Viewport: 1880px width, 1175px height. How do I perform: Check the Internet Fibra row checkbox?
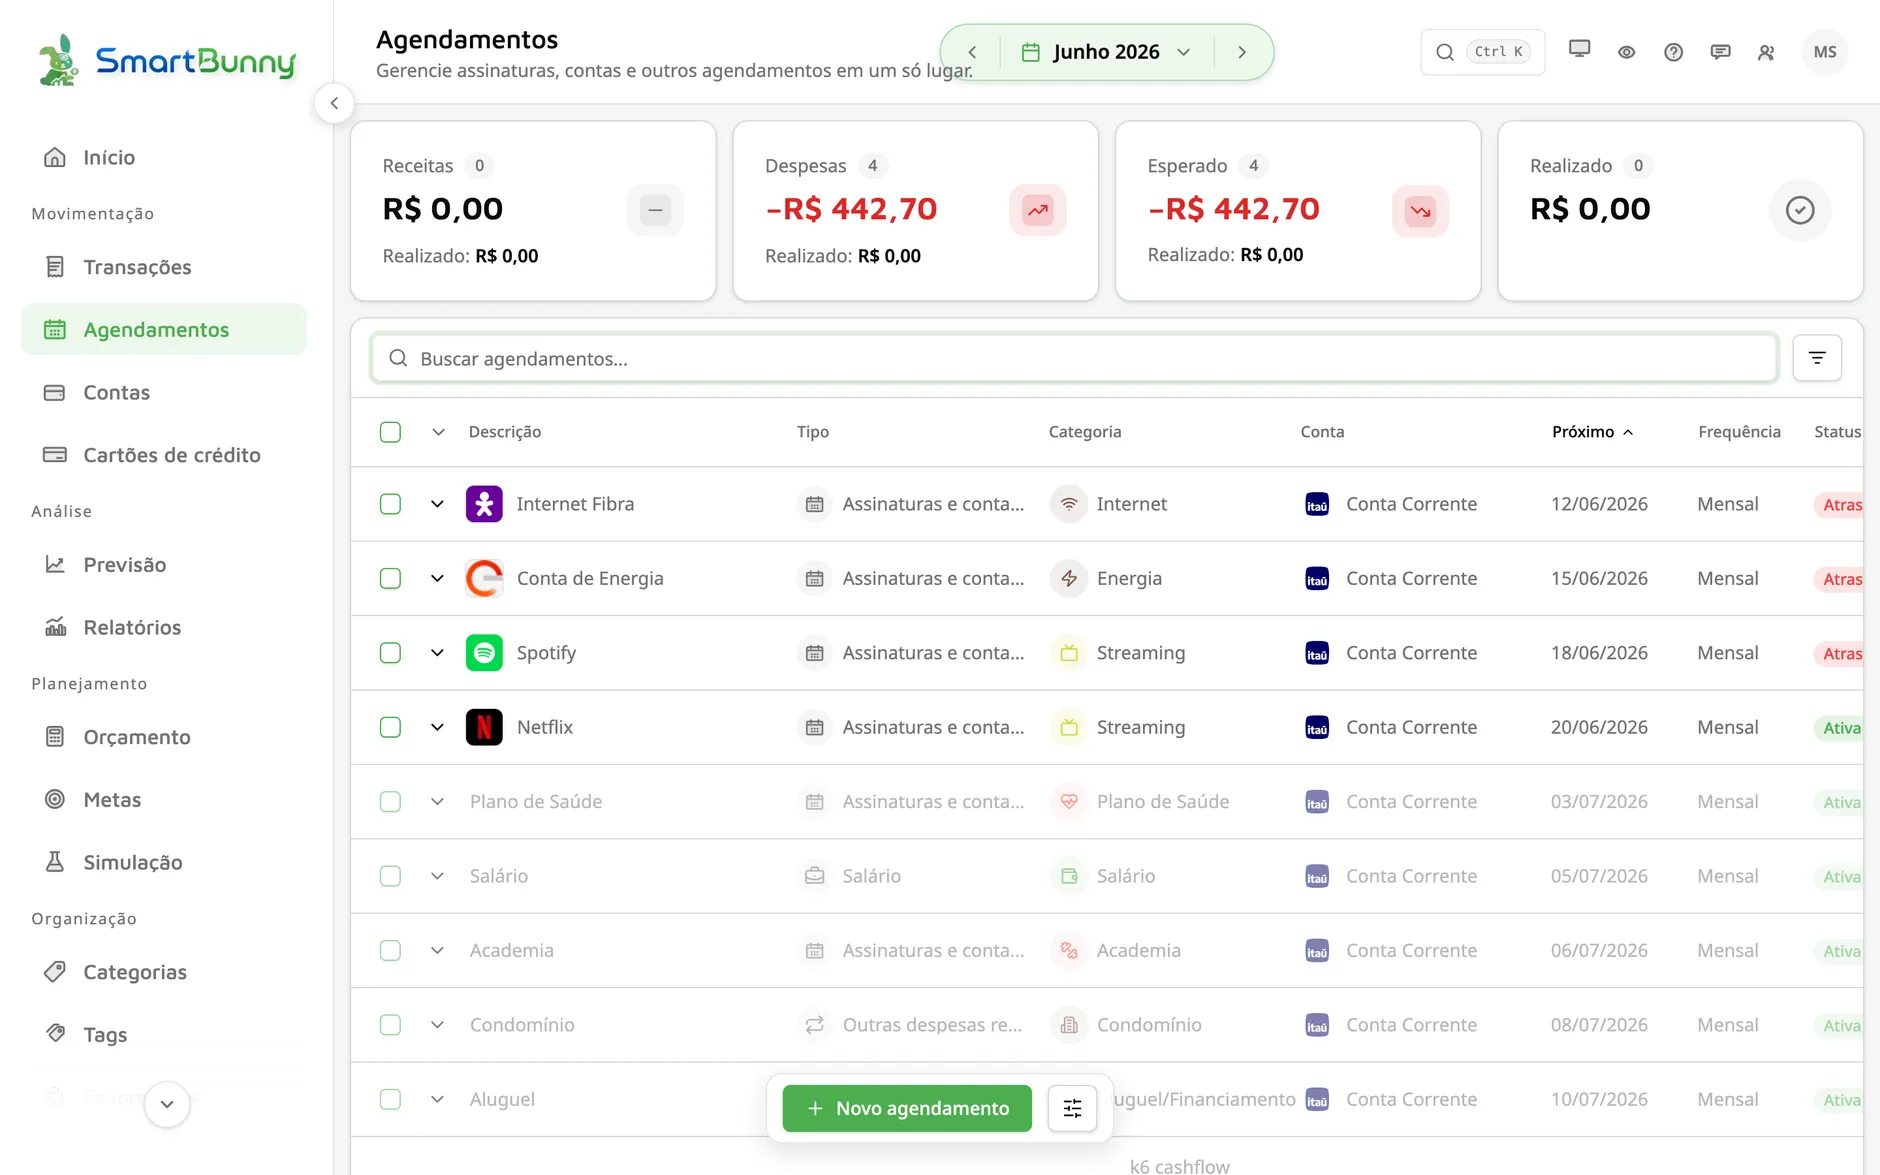pyautogui.click(x=390, y=504)
